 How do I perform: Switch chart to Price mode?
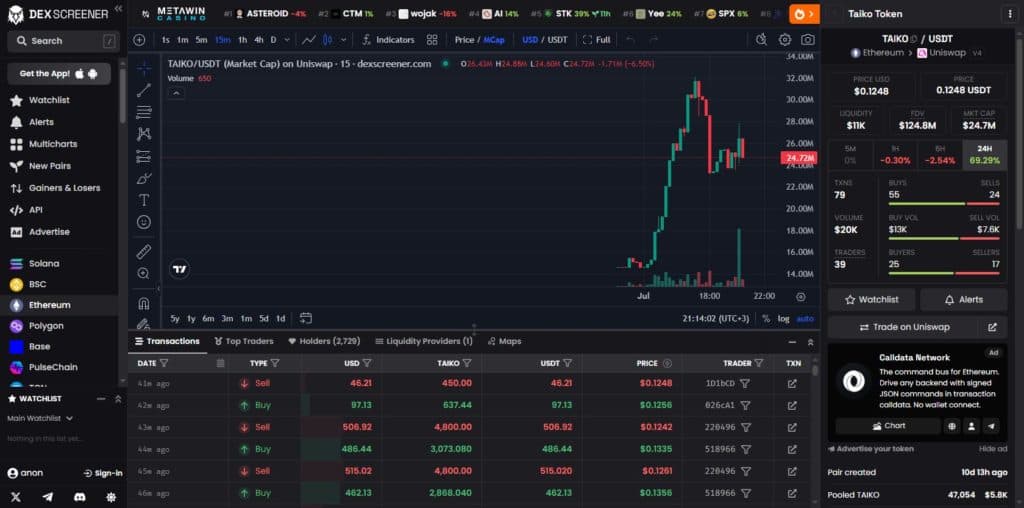click(x=464, y=40)
